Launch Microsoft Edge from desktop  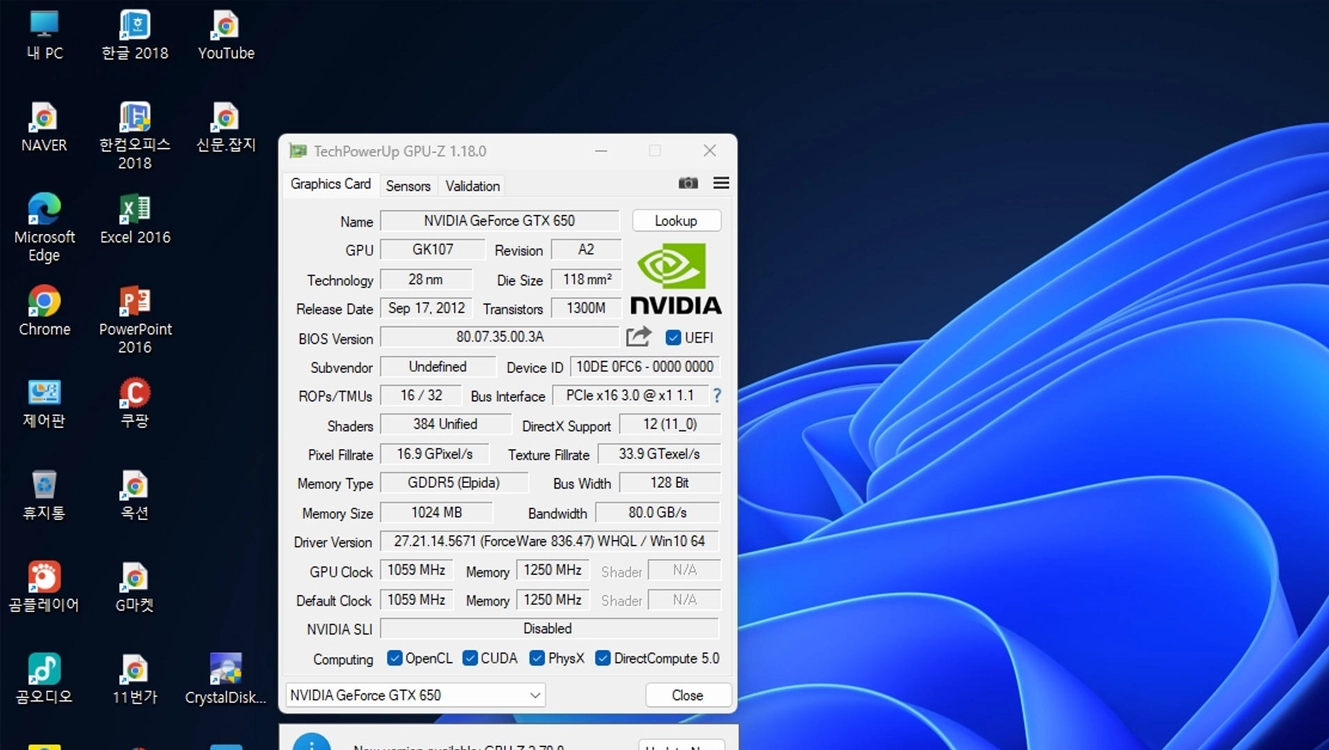click(x=44, y=227)
